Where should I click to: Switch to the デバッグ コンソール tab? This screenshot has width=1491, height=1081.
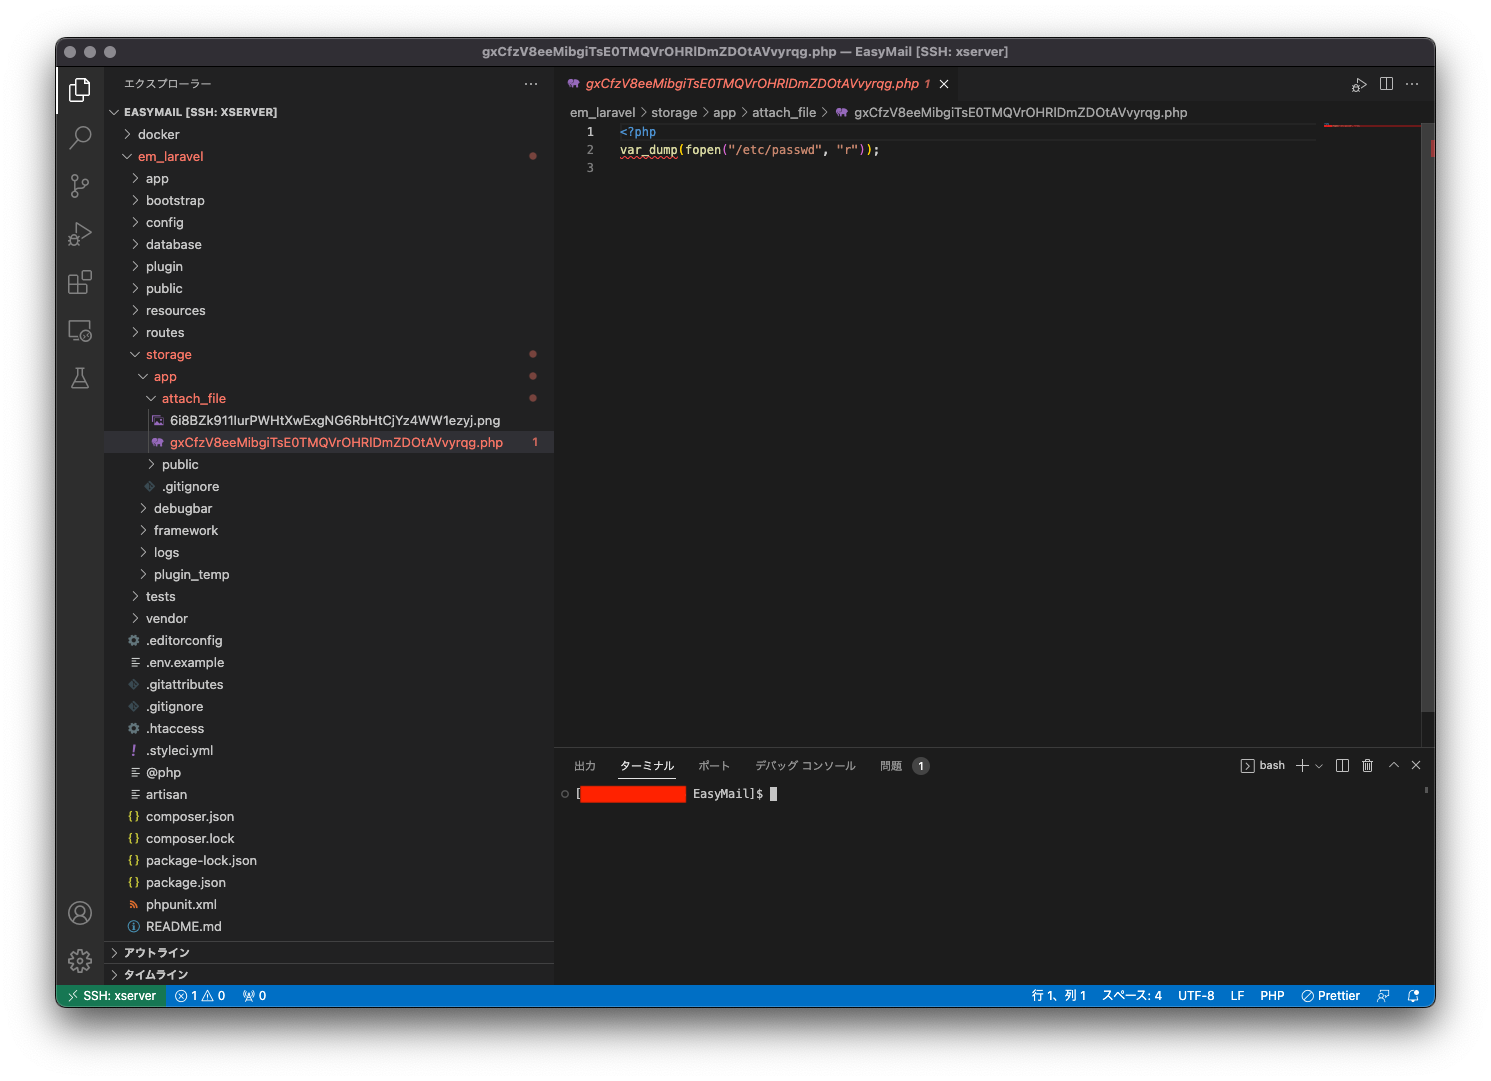coord(805,766)
